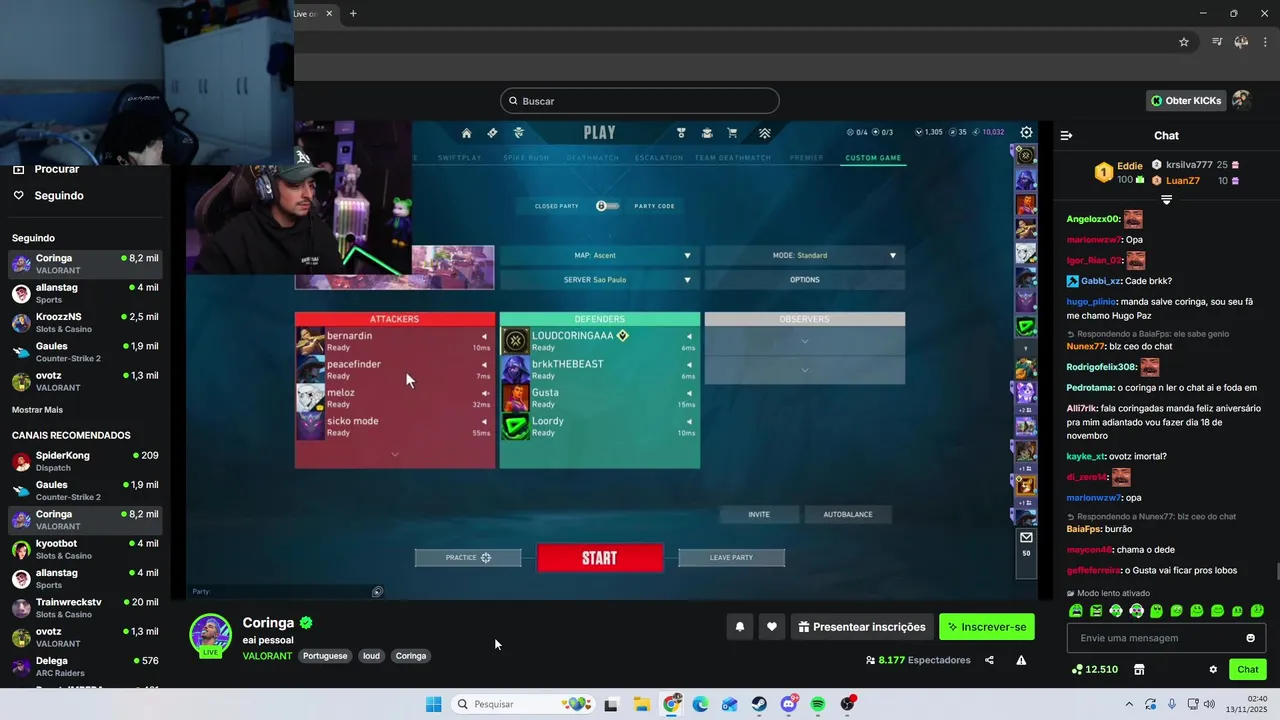Open Spotify from the taskbar

coord(818,704)
